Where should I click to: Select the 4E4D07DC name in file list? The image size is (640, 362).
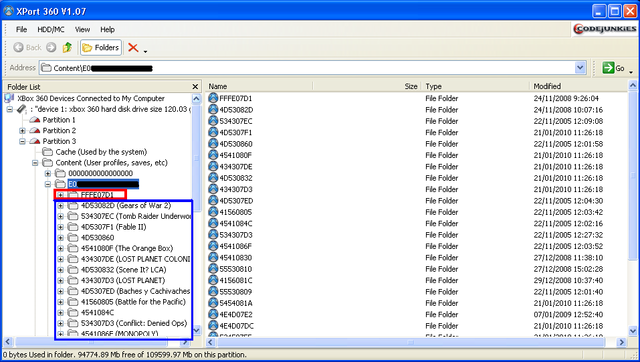[236, 326]
